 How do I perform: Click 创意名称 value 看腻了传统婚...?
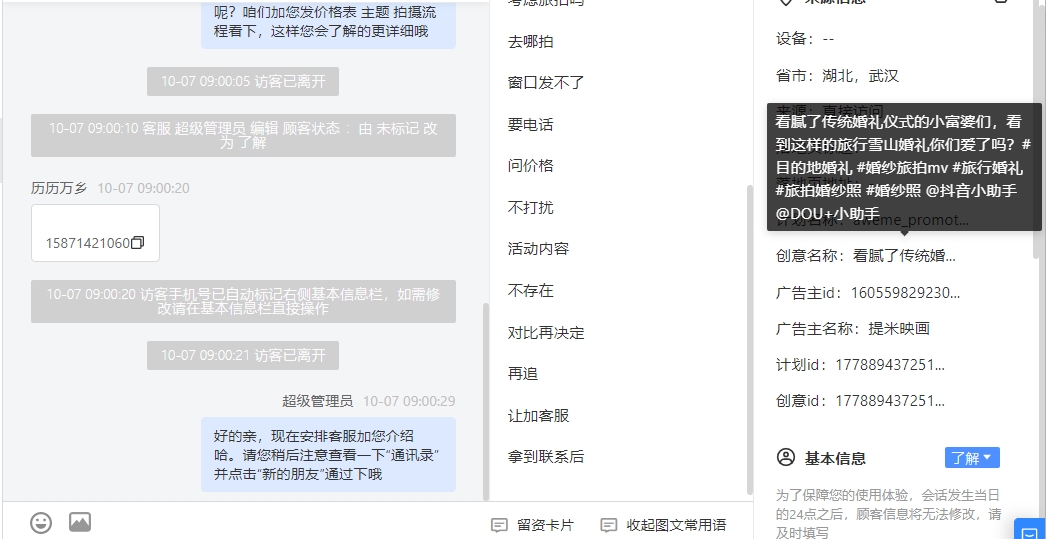[905, 256]
